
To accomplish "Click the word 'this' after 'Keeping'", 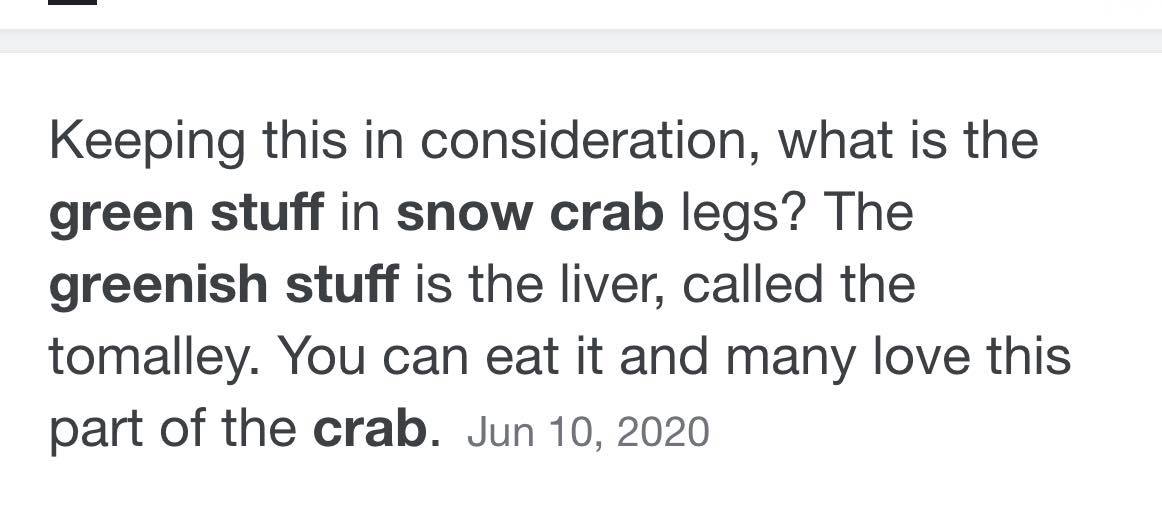I will [x=305, y=141].
